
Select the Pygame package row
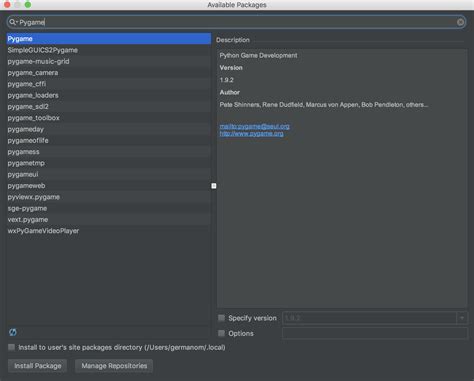pyautogui.click(x=109, y=39)
